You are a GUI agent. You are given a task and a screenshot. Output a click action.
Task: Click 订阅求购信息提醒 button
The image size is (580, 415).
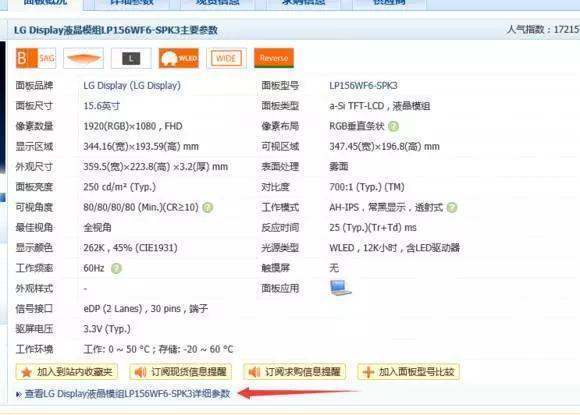click(294, 372)
